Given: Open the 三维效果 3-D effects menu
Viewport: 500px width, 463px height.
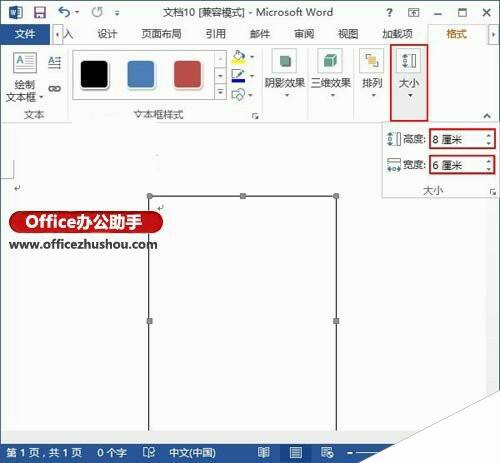Looking at the screenshot, I should pos(331,74).
